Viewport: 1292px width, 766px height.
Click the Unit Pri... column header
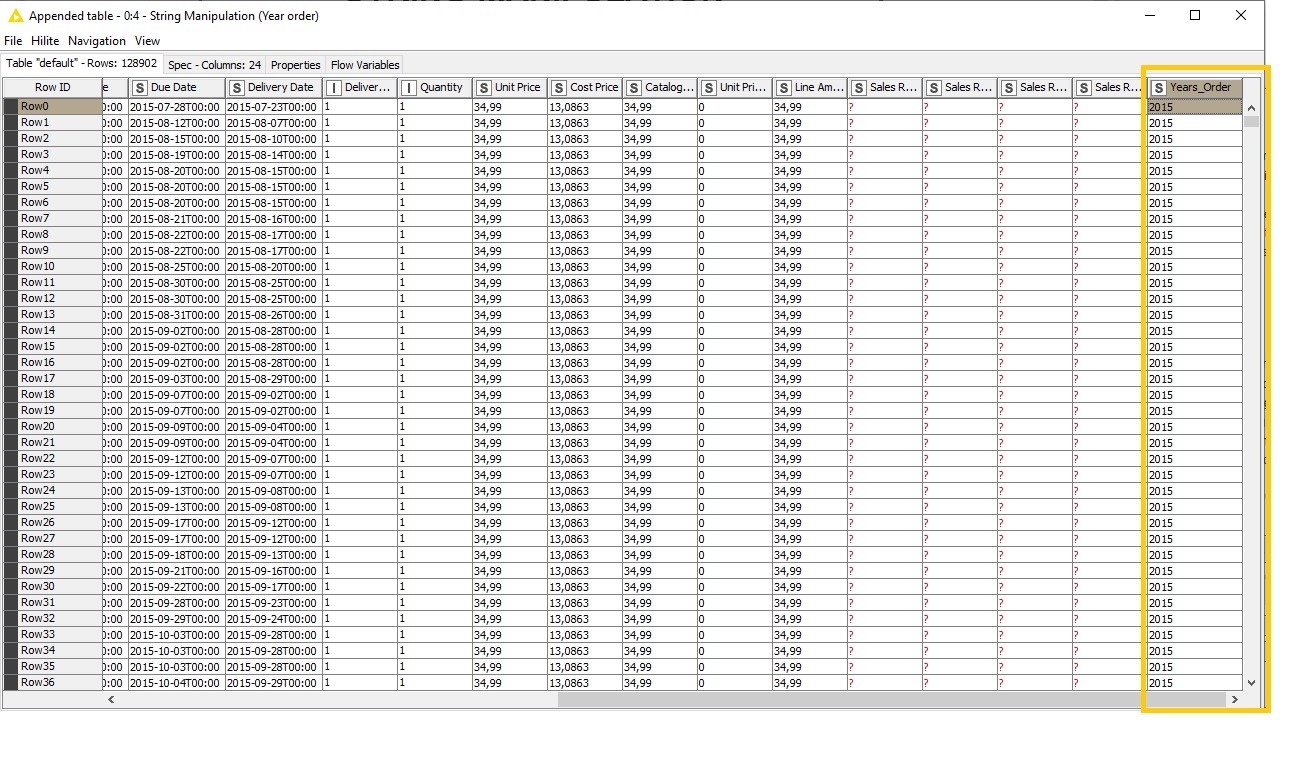coord(735,88)
